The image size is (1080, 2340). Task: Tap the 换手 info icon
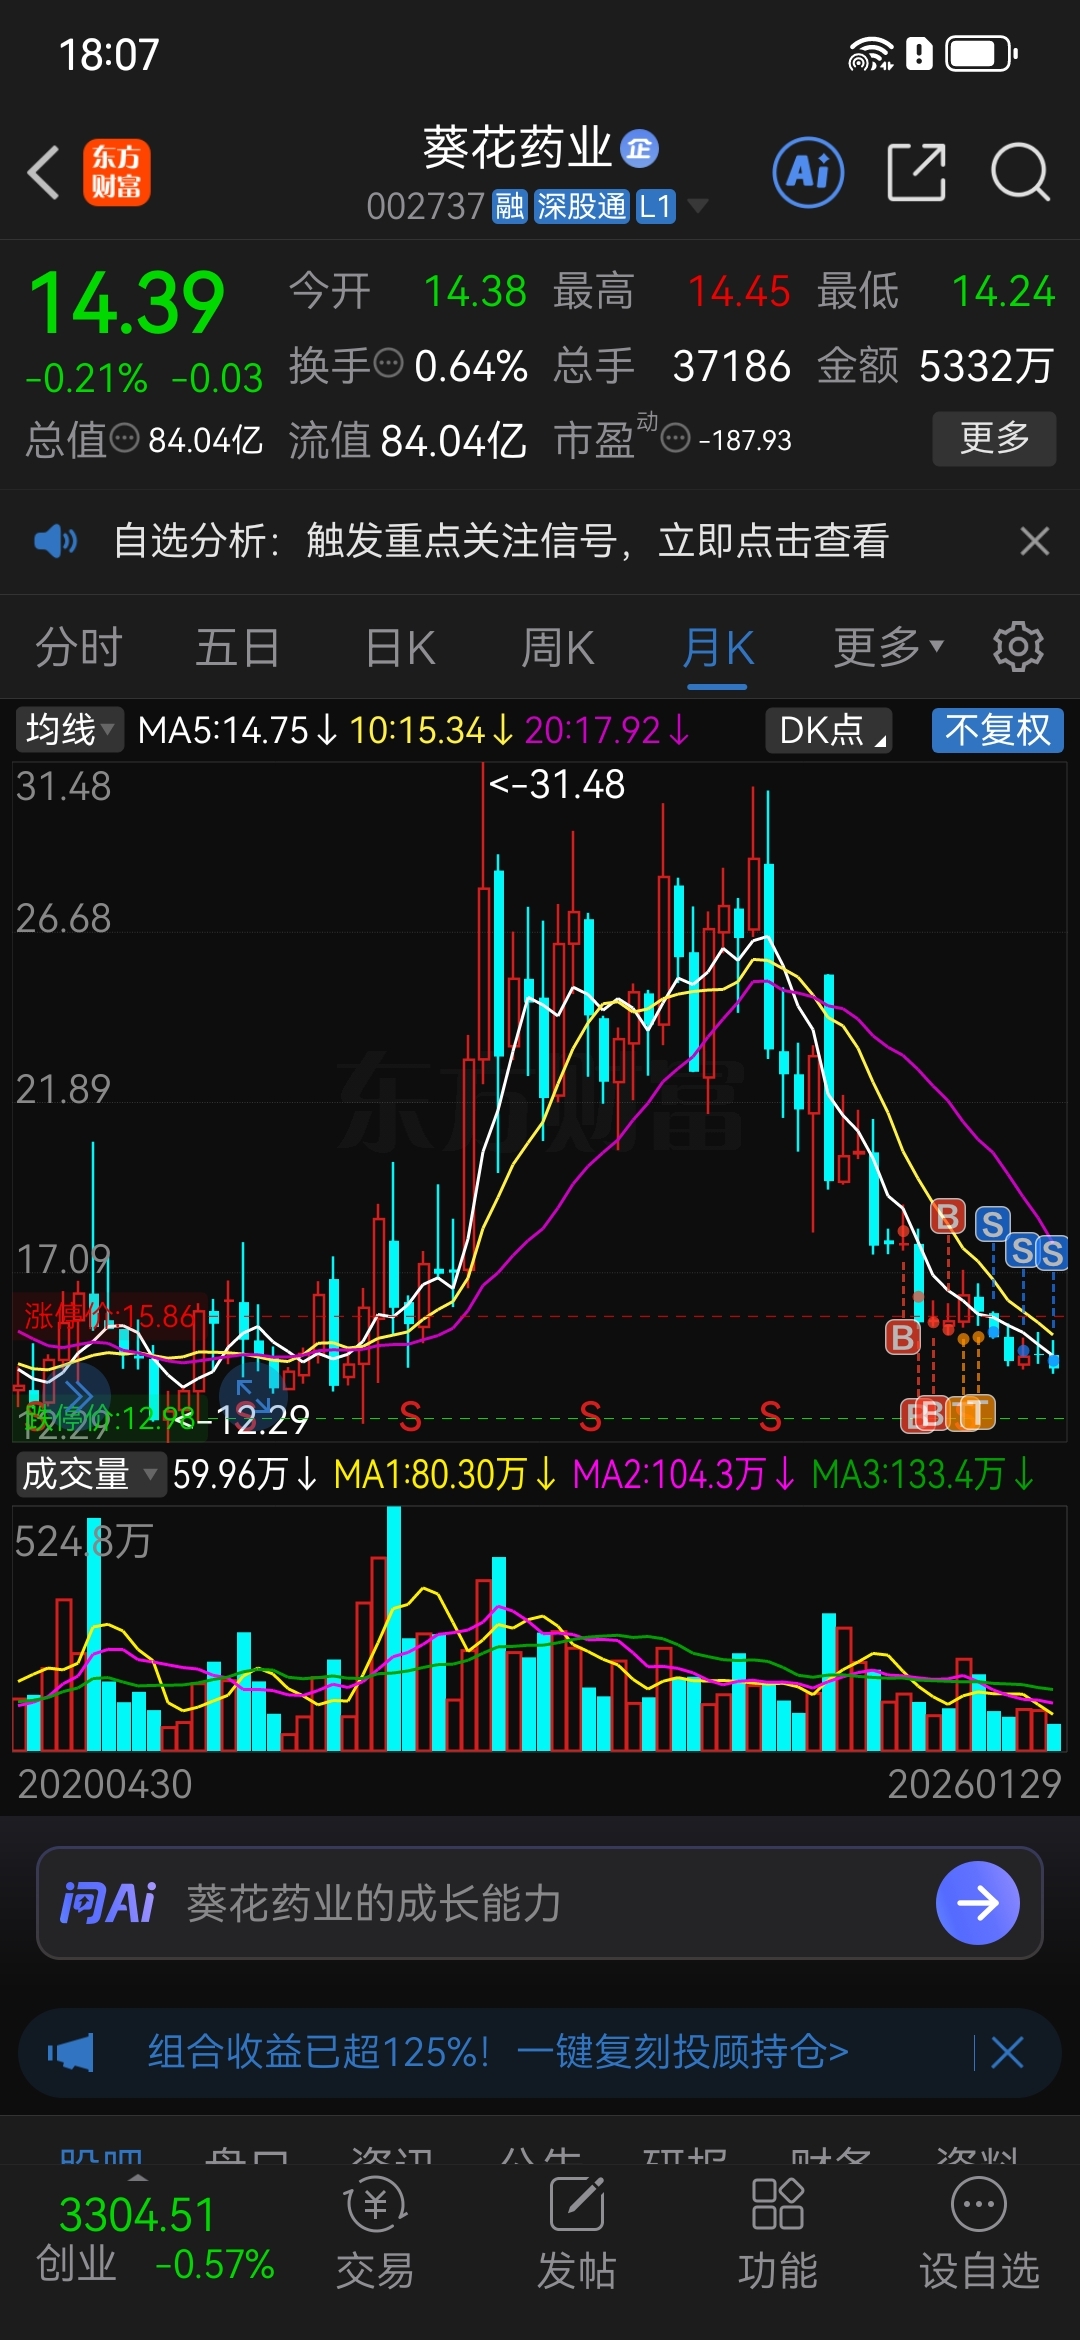[x=387, y=363]
